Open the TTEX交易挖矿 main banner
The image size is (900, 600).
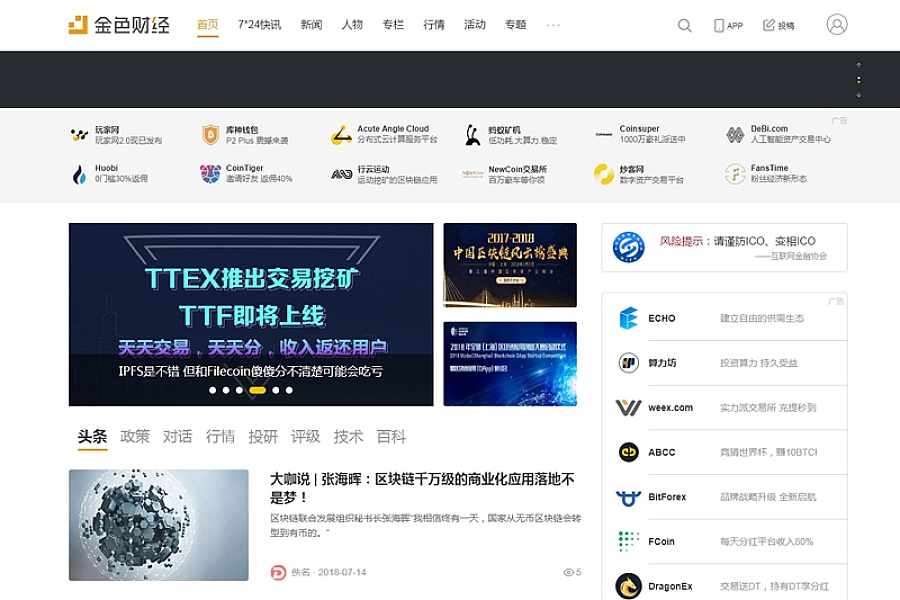[x=251, y=314]
